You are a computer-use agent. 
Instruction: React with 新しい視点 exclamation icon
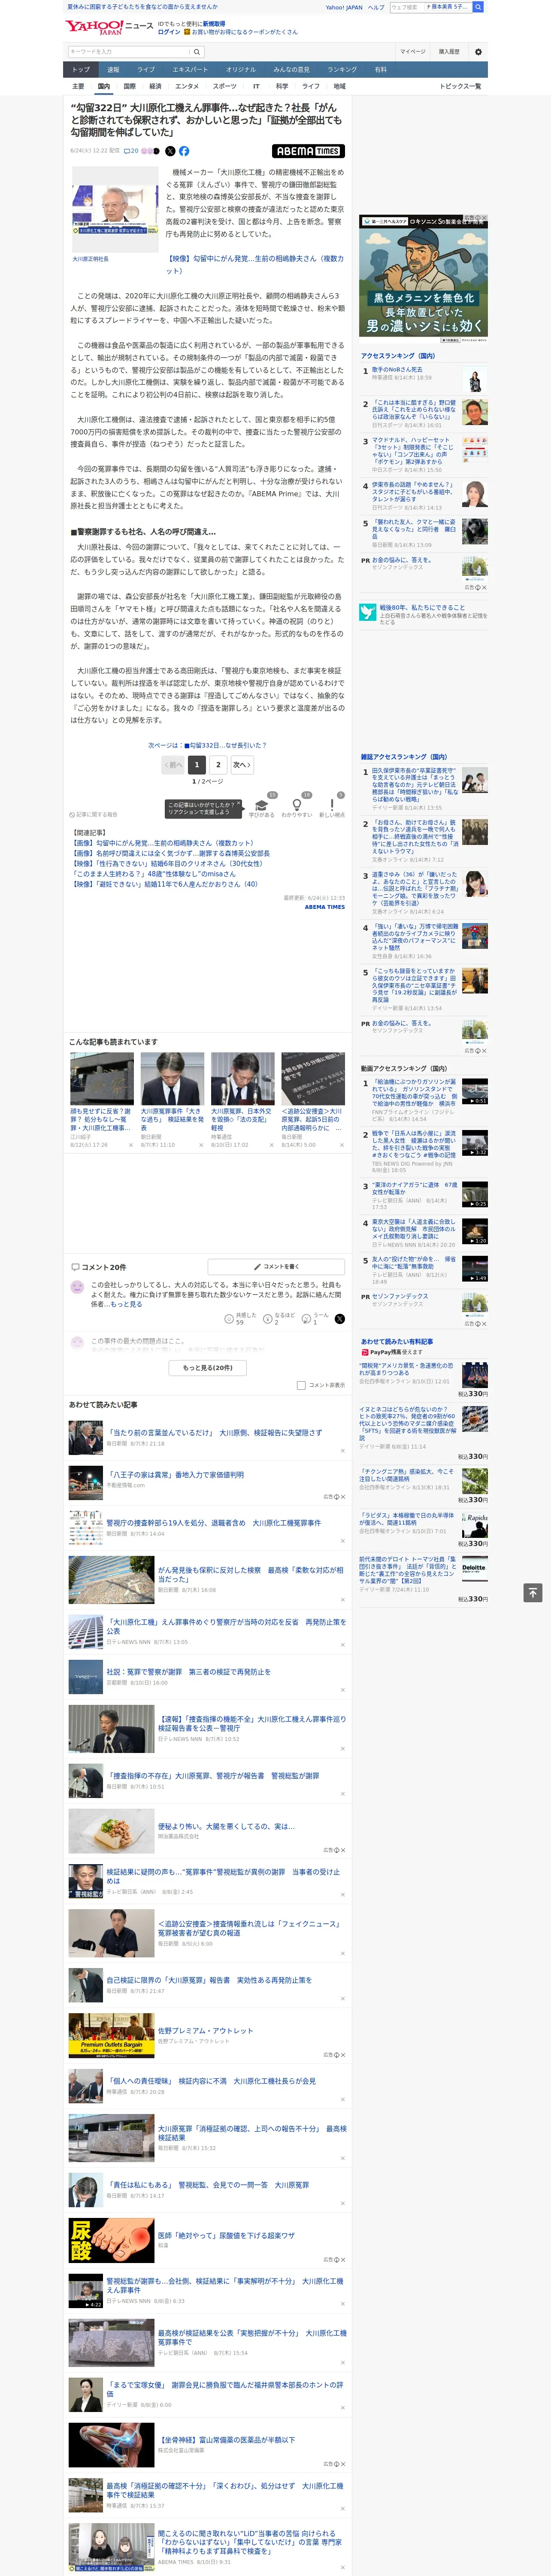[332, 805]
